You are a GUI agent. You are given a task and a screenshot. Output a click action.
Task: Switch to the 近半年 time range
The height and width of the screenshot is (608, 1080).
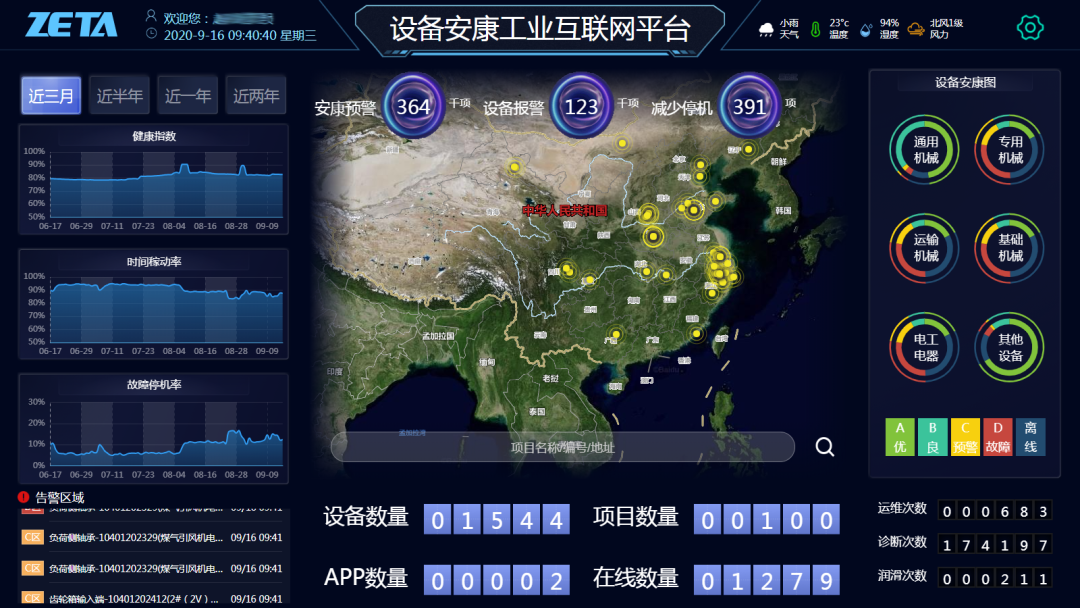point(119,96)
